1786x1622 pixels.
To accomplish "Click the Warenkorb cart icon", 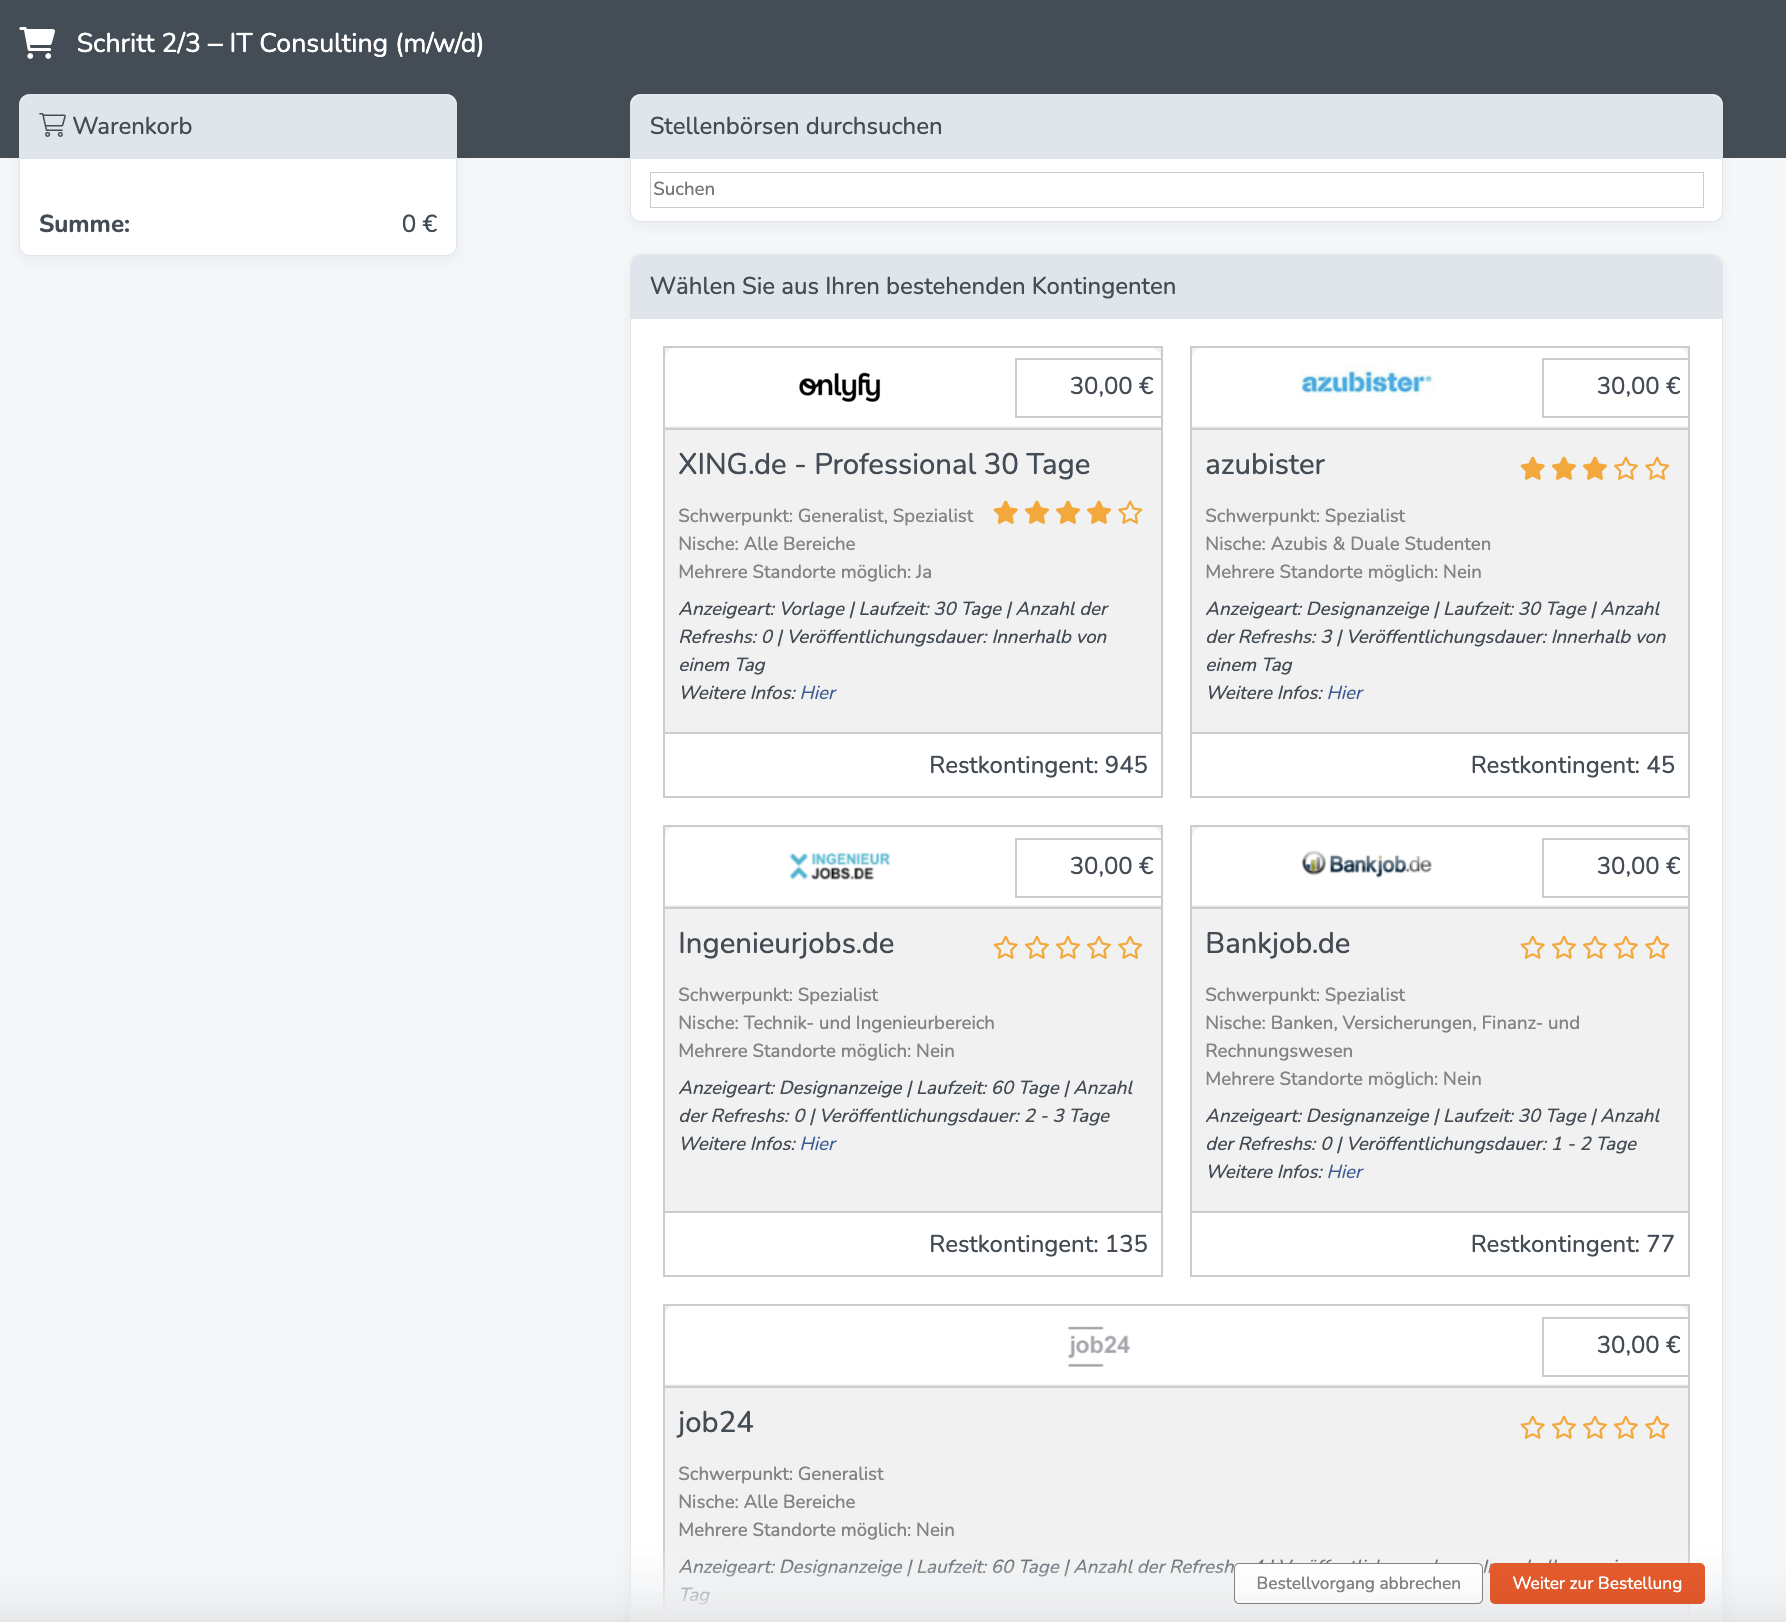I will click(52, 125).
